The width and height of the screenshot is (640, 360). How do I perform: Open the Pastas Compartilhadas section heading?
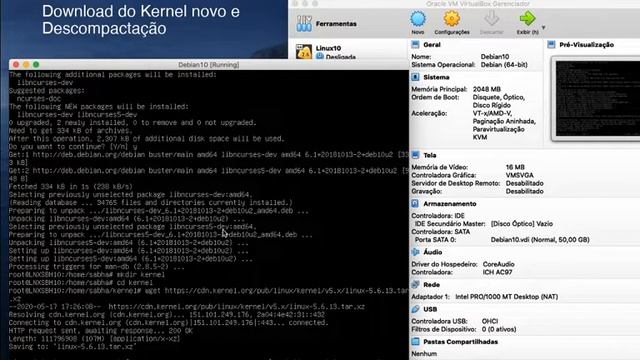pos(460,342)
